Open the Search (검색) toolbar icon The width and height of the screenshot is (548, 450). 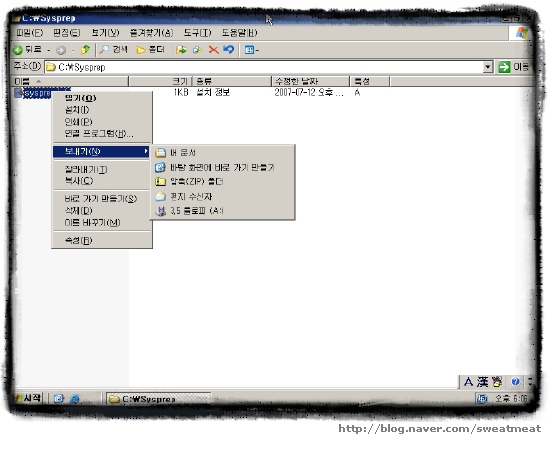[114, 50]
